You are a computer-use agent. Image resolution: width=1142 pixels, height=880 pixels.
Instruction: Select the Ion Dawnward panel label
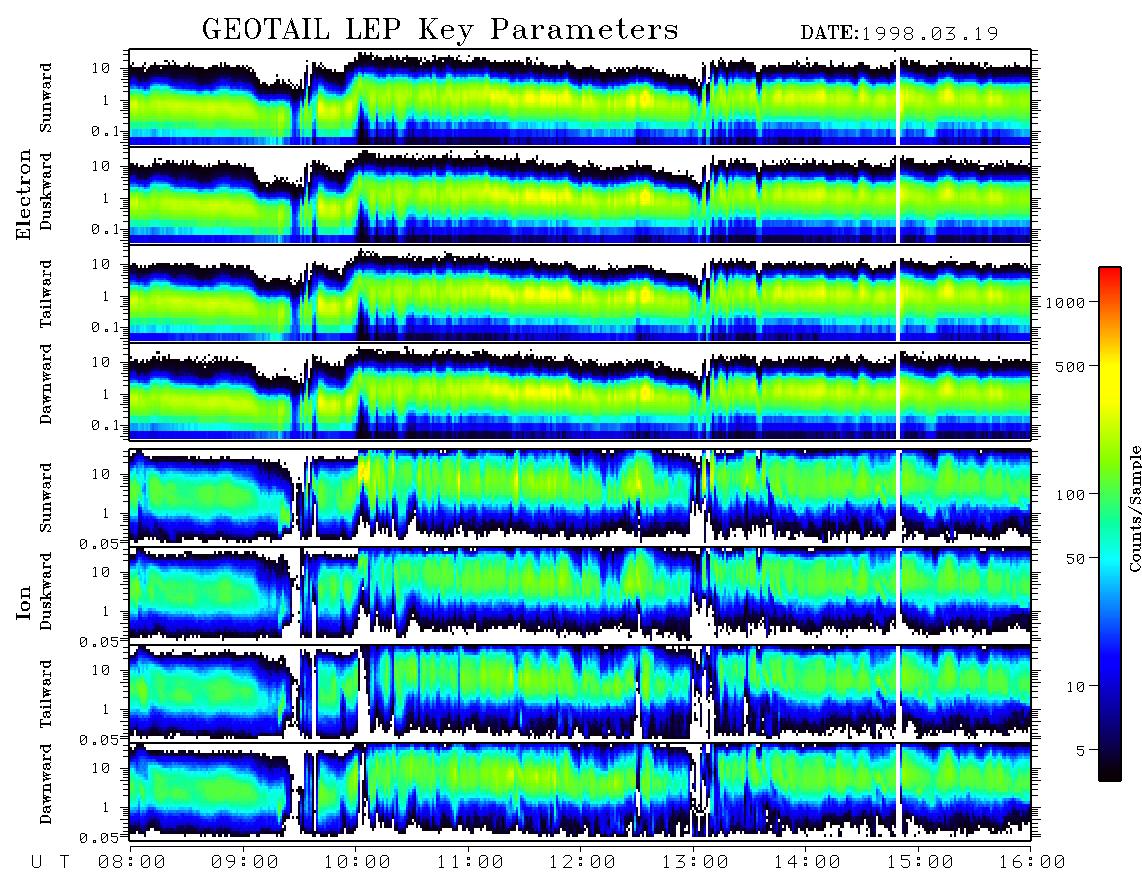coord(46,784)
